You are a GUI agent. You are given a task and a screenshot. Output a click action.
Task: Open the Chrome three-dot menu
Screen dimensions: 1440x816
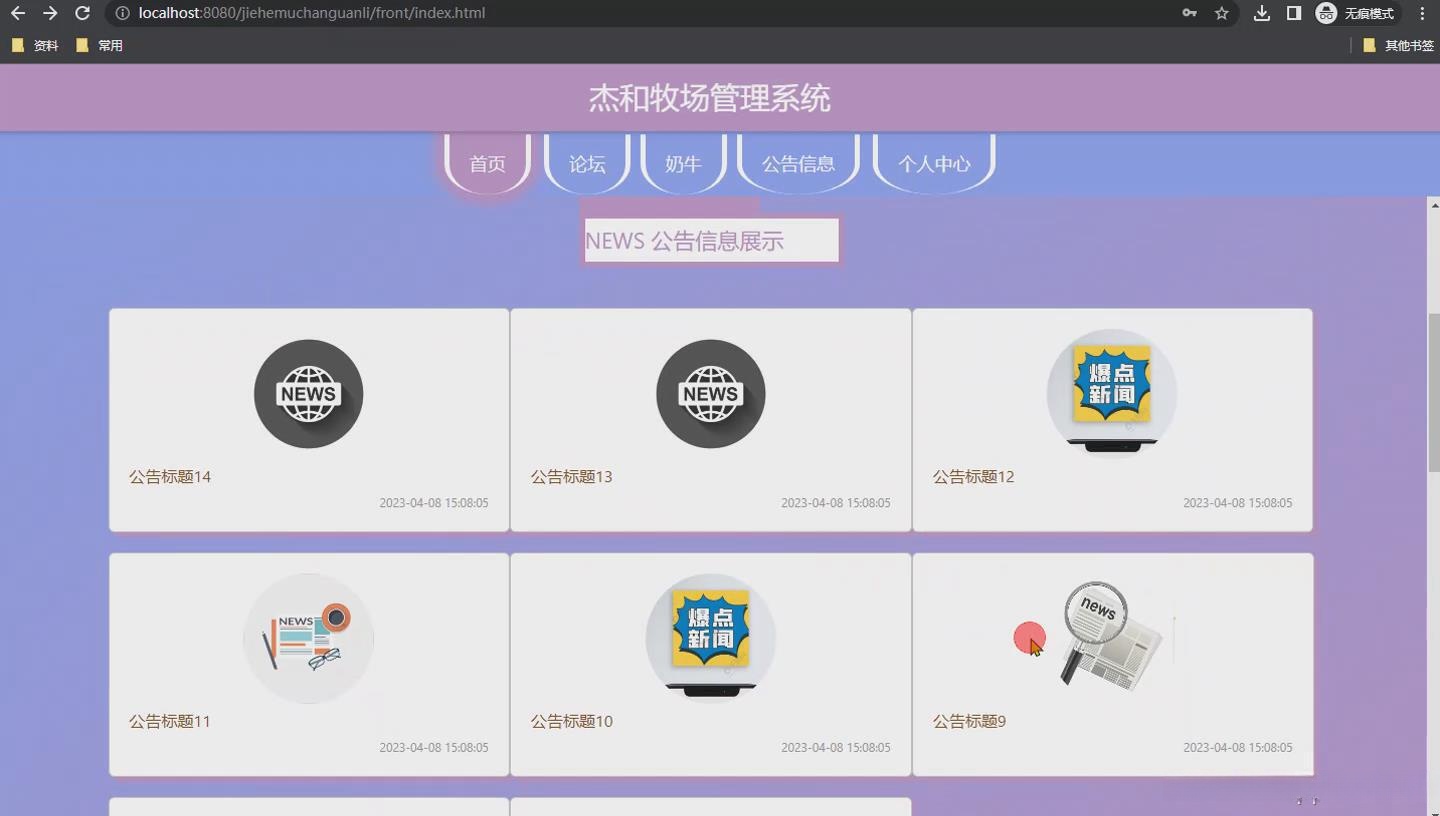(1422, 14)
